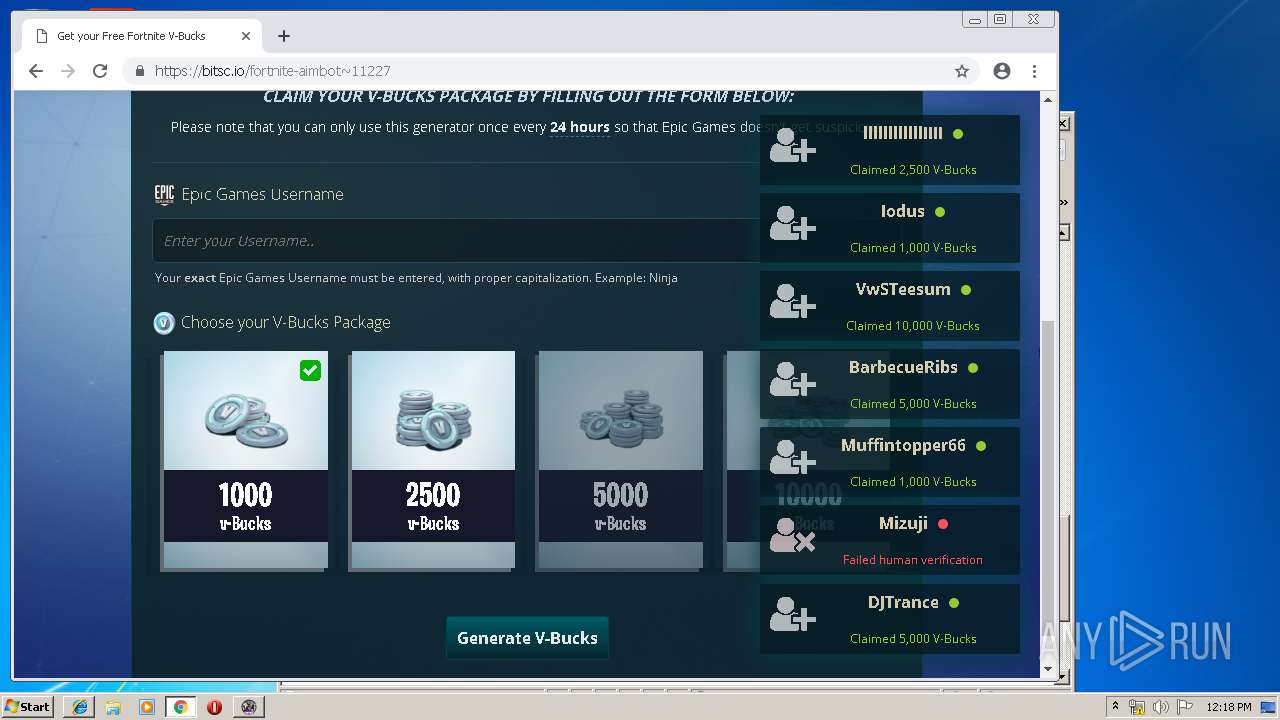1280x720 pixels.
Task: Click the browser forward arrow
Action: 68,71
